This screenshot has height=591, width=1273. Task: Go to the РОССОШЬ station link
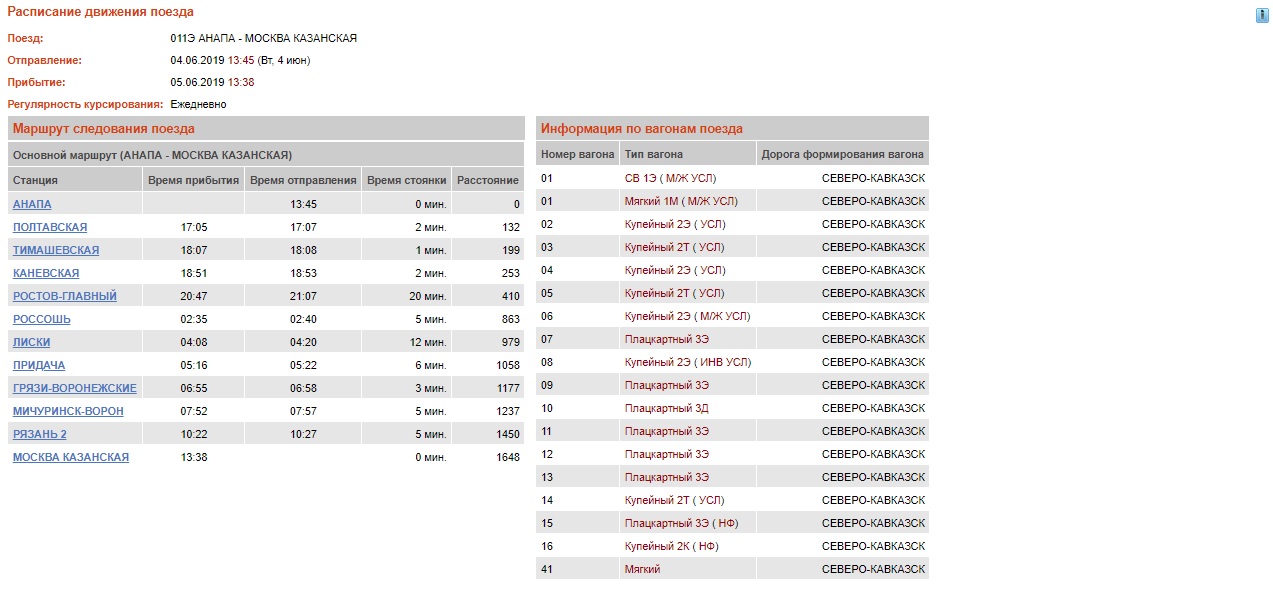click(x=42, y=319)
